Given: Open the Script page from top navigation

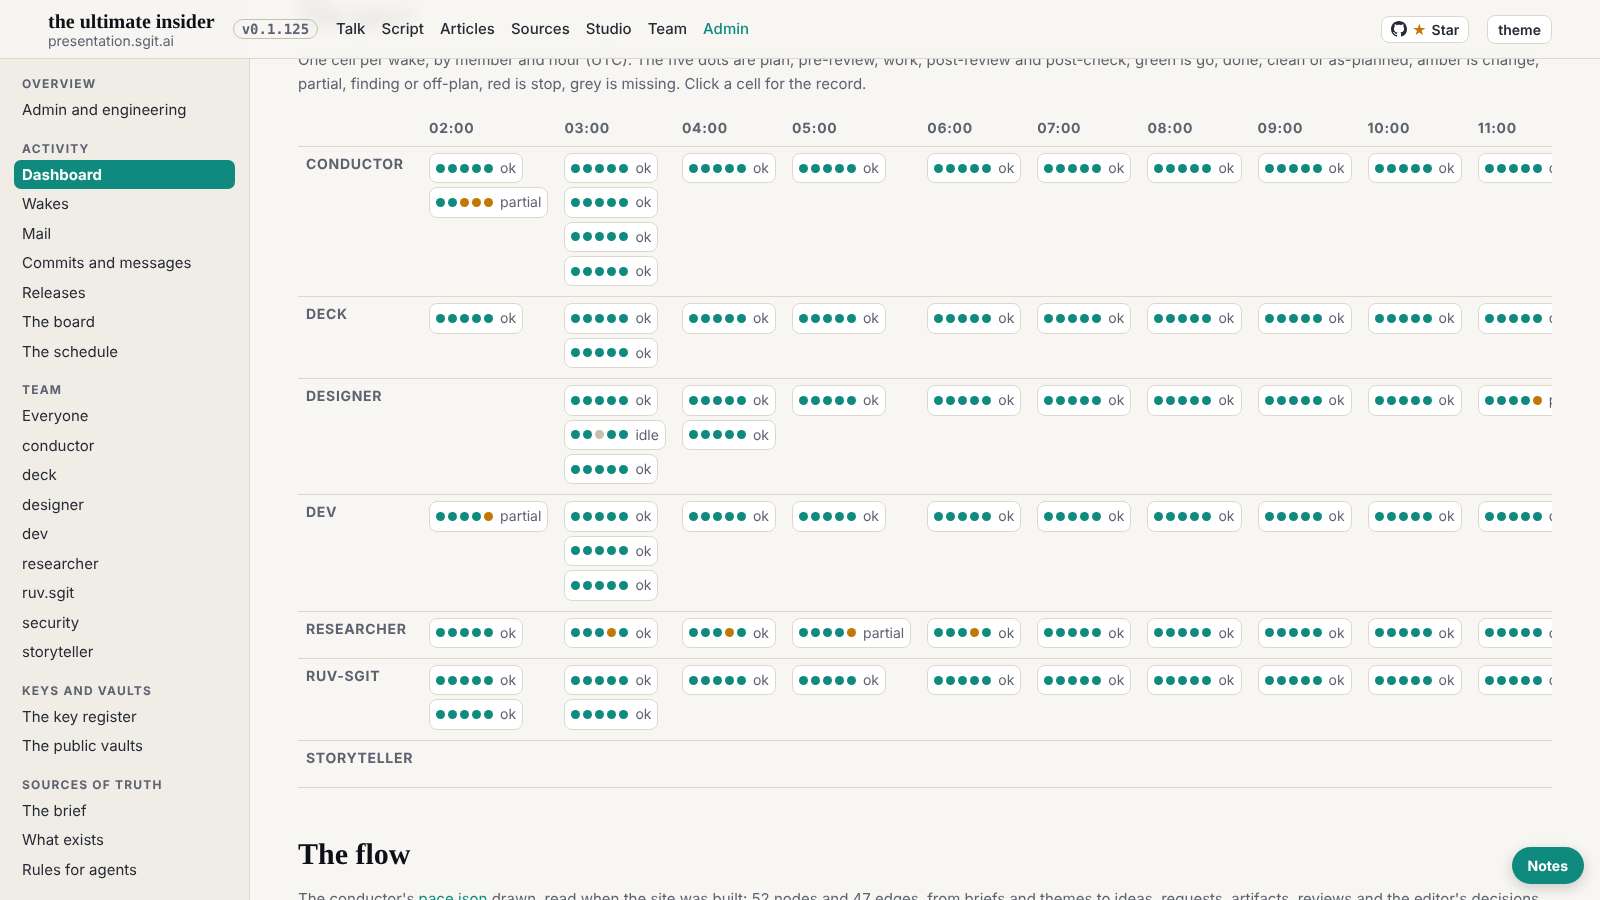Looking at the screenshot, I should point(402,29).
